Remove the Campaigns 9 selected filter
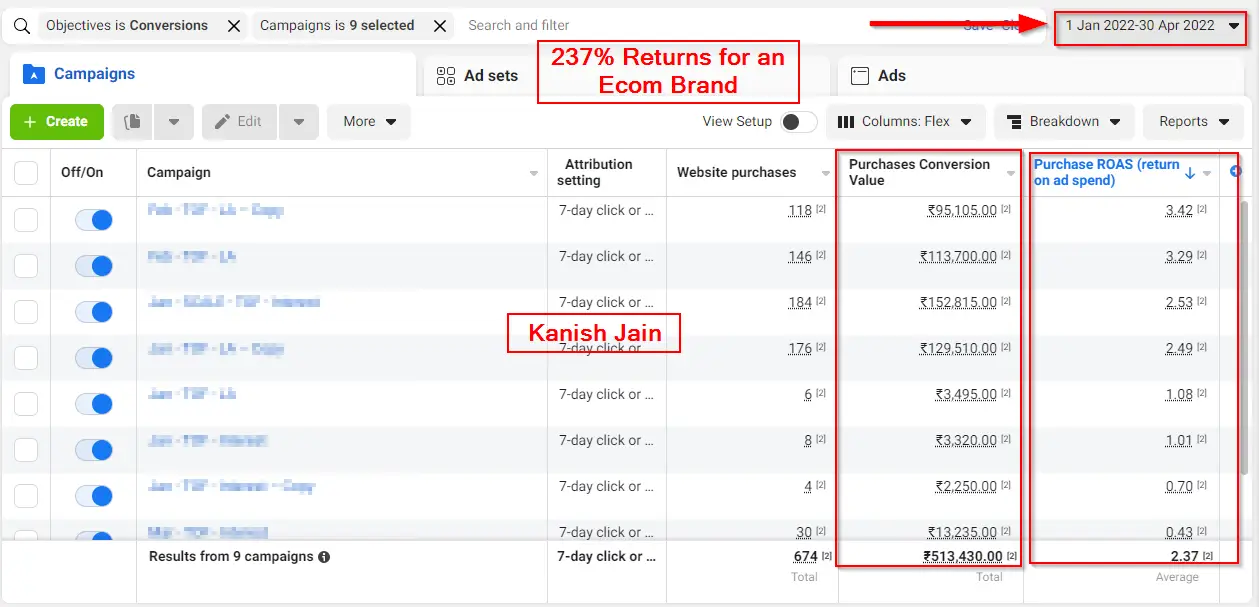Screen dimensions: 1259x607 [x=439, y=26]
